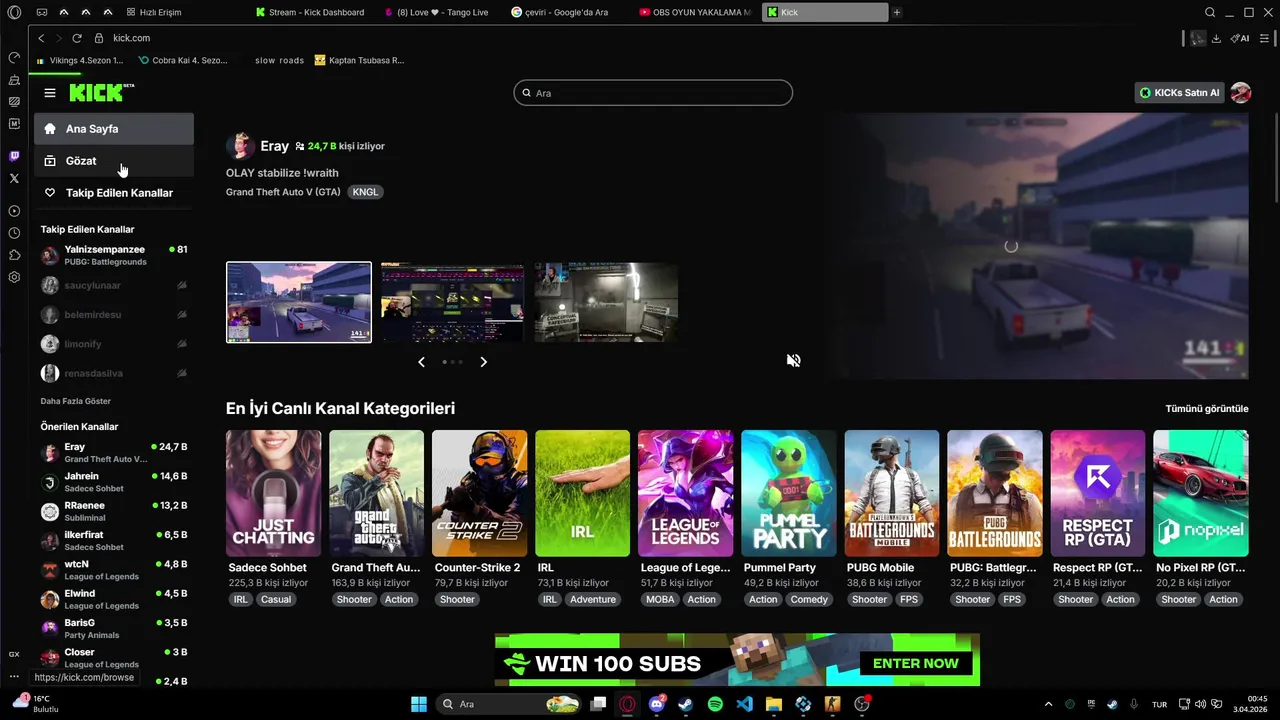Screen dimensions: 1280x720
Task: Open wtcN recommended channel
Action: click(x=114, y=570)
